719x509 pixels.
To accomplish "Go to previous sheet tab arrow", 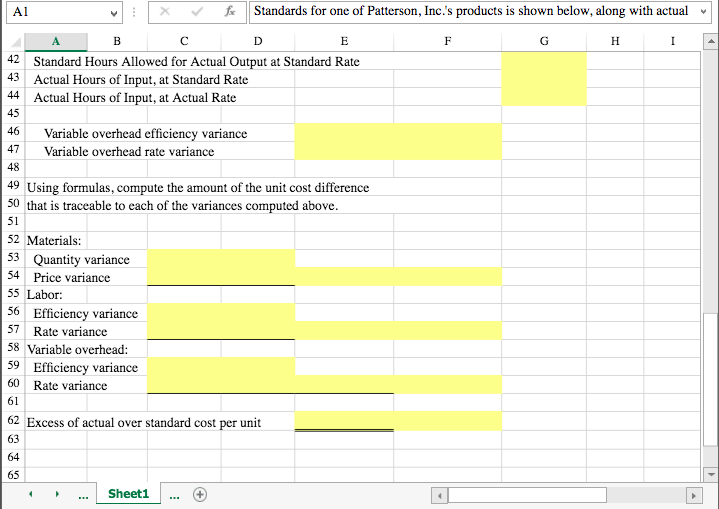I will click(x=31, y=494).
